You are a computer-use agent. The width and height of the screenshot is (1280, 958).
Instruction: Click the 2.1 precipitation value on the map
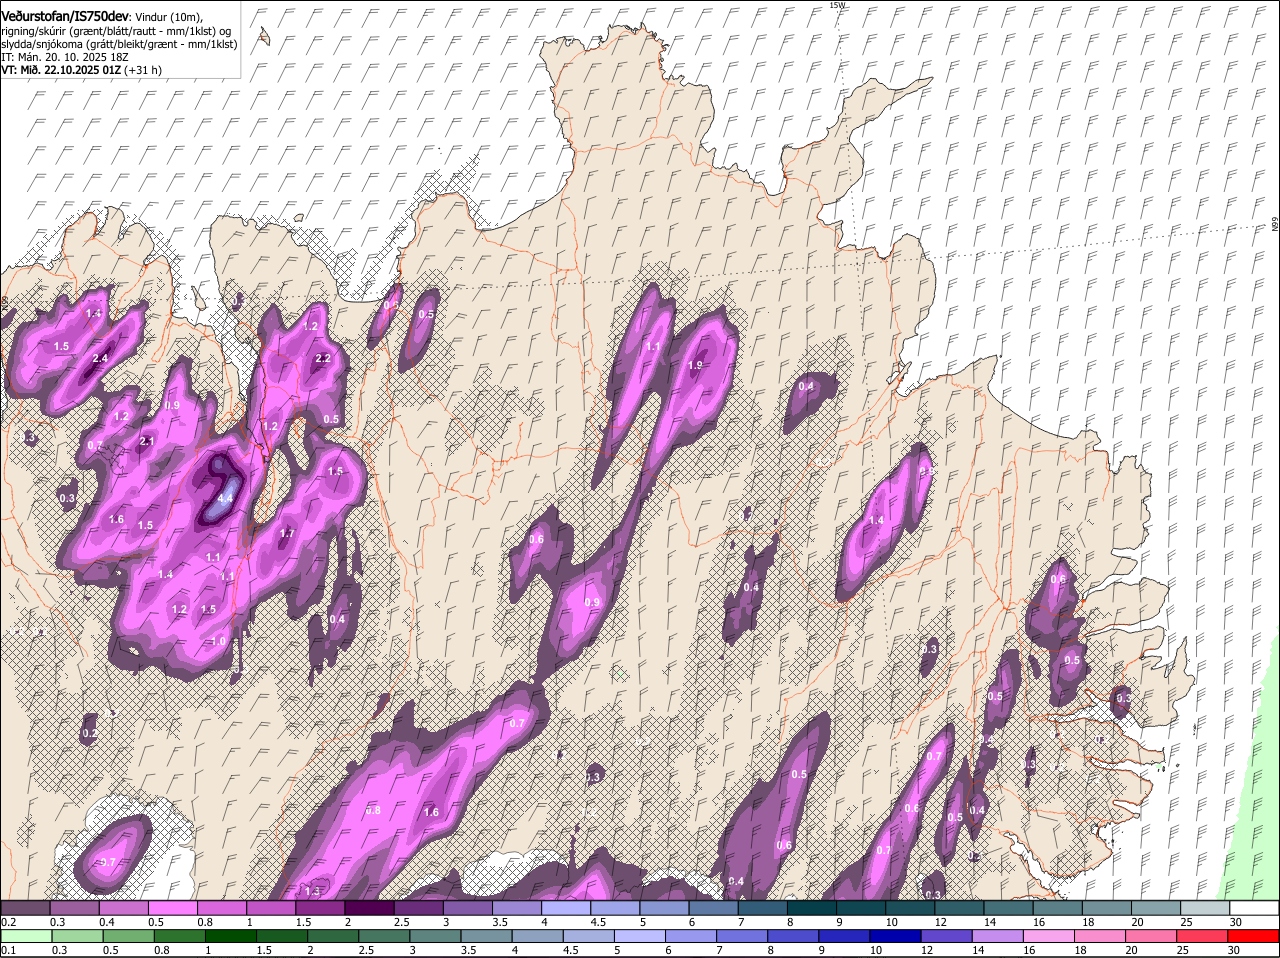coord(147,441)
